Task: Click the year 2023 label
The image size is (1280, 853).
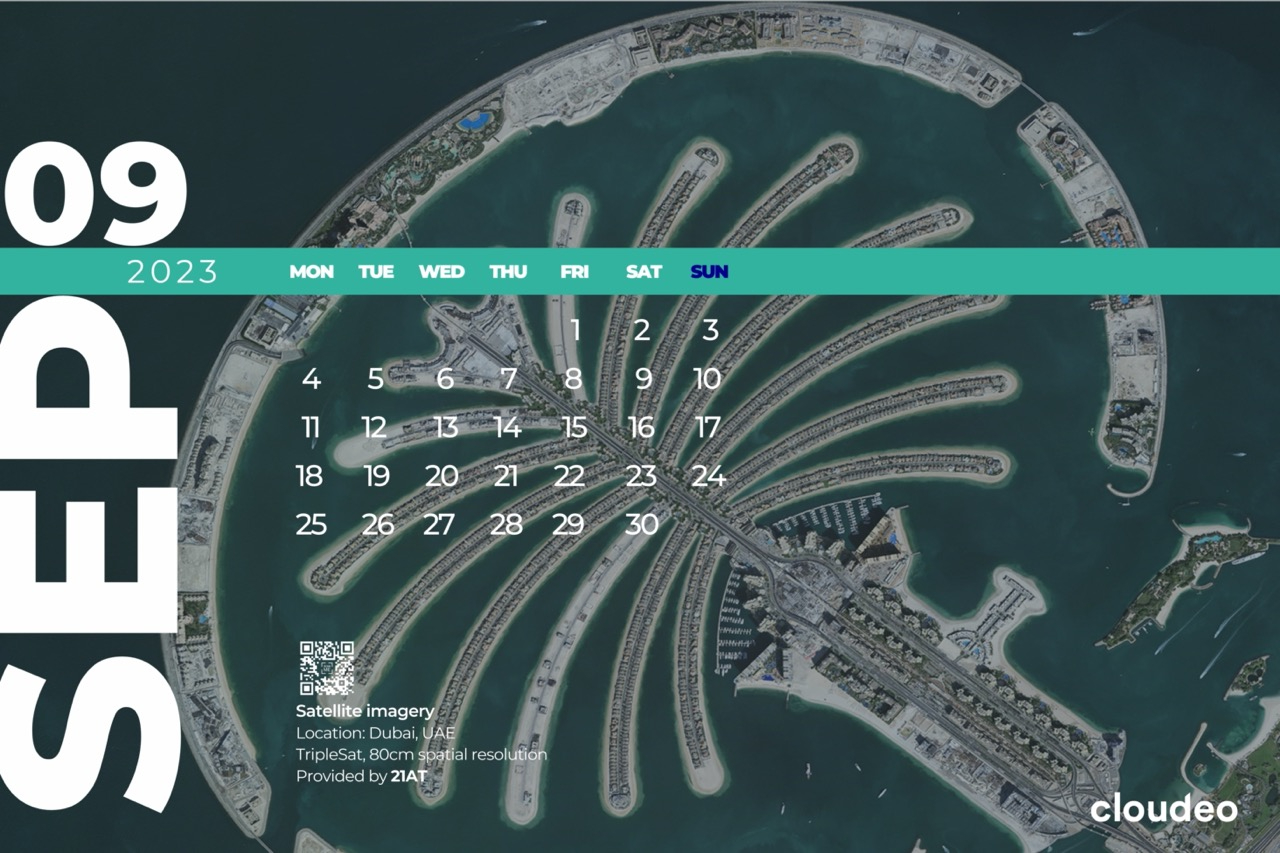Action: [172, 272]
